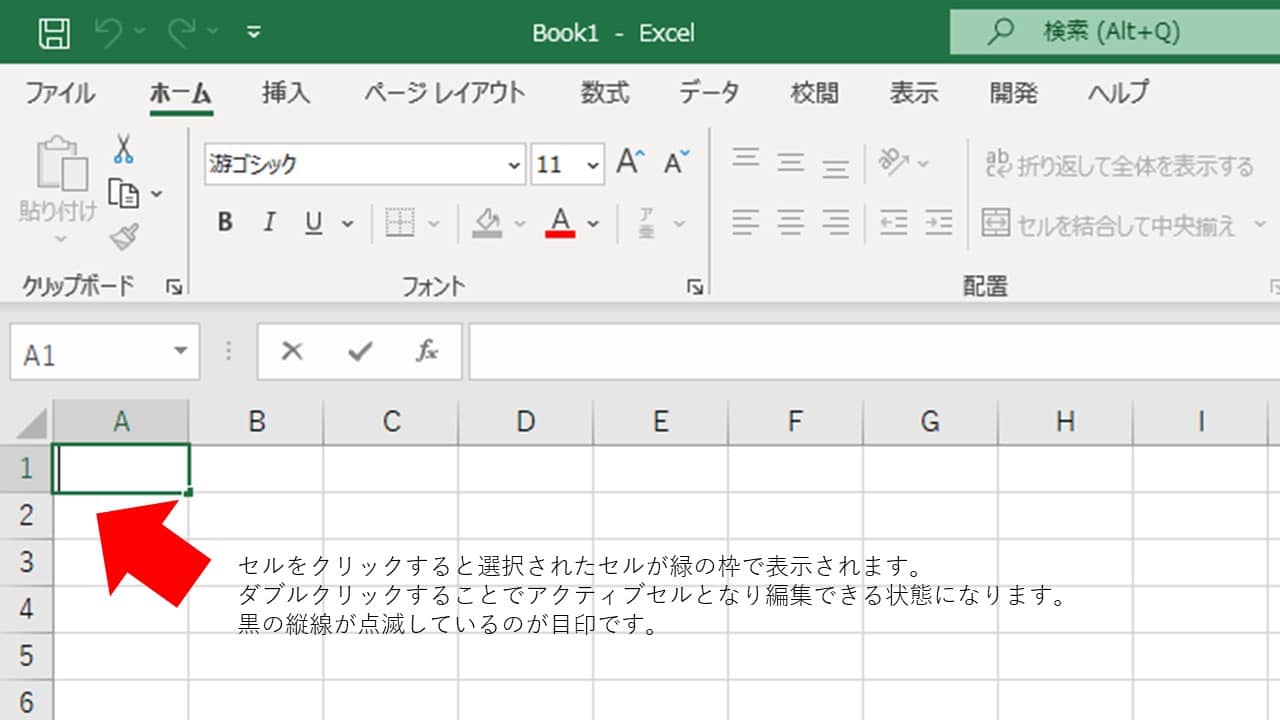
Task: Click the Top Align icon
Action: pyautogui.click(x=746, y=160)
